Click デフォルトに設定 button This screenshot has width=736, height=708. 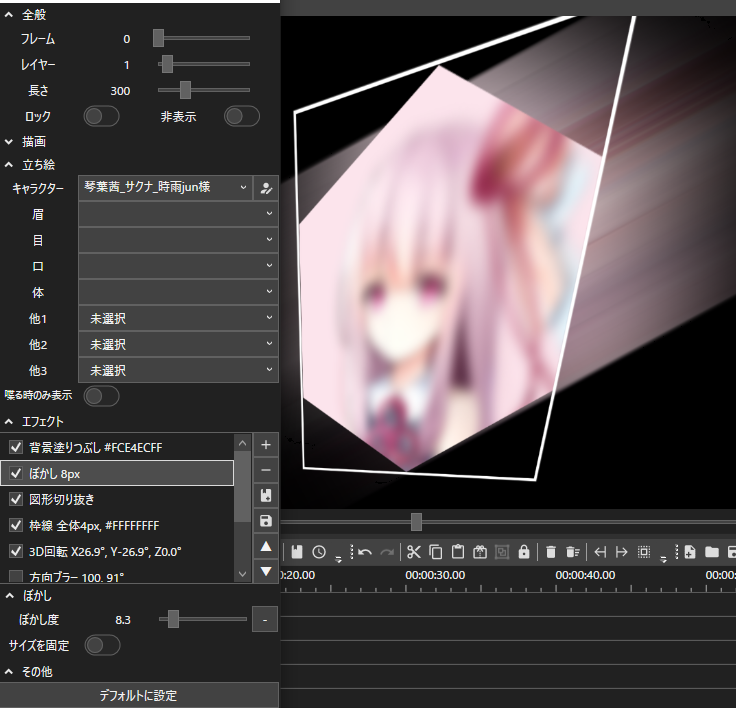coord(139,695)
